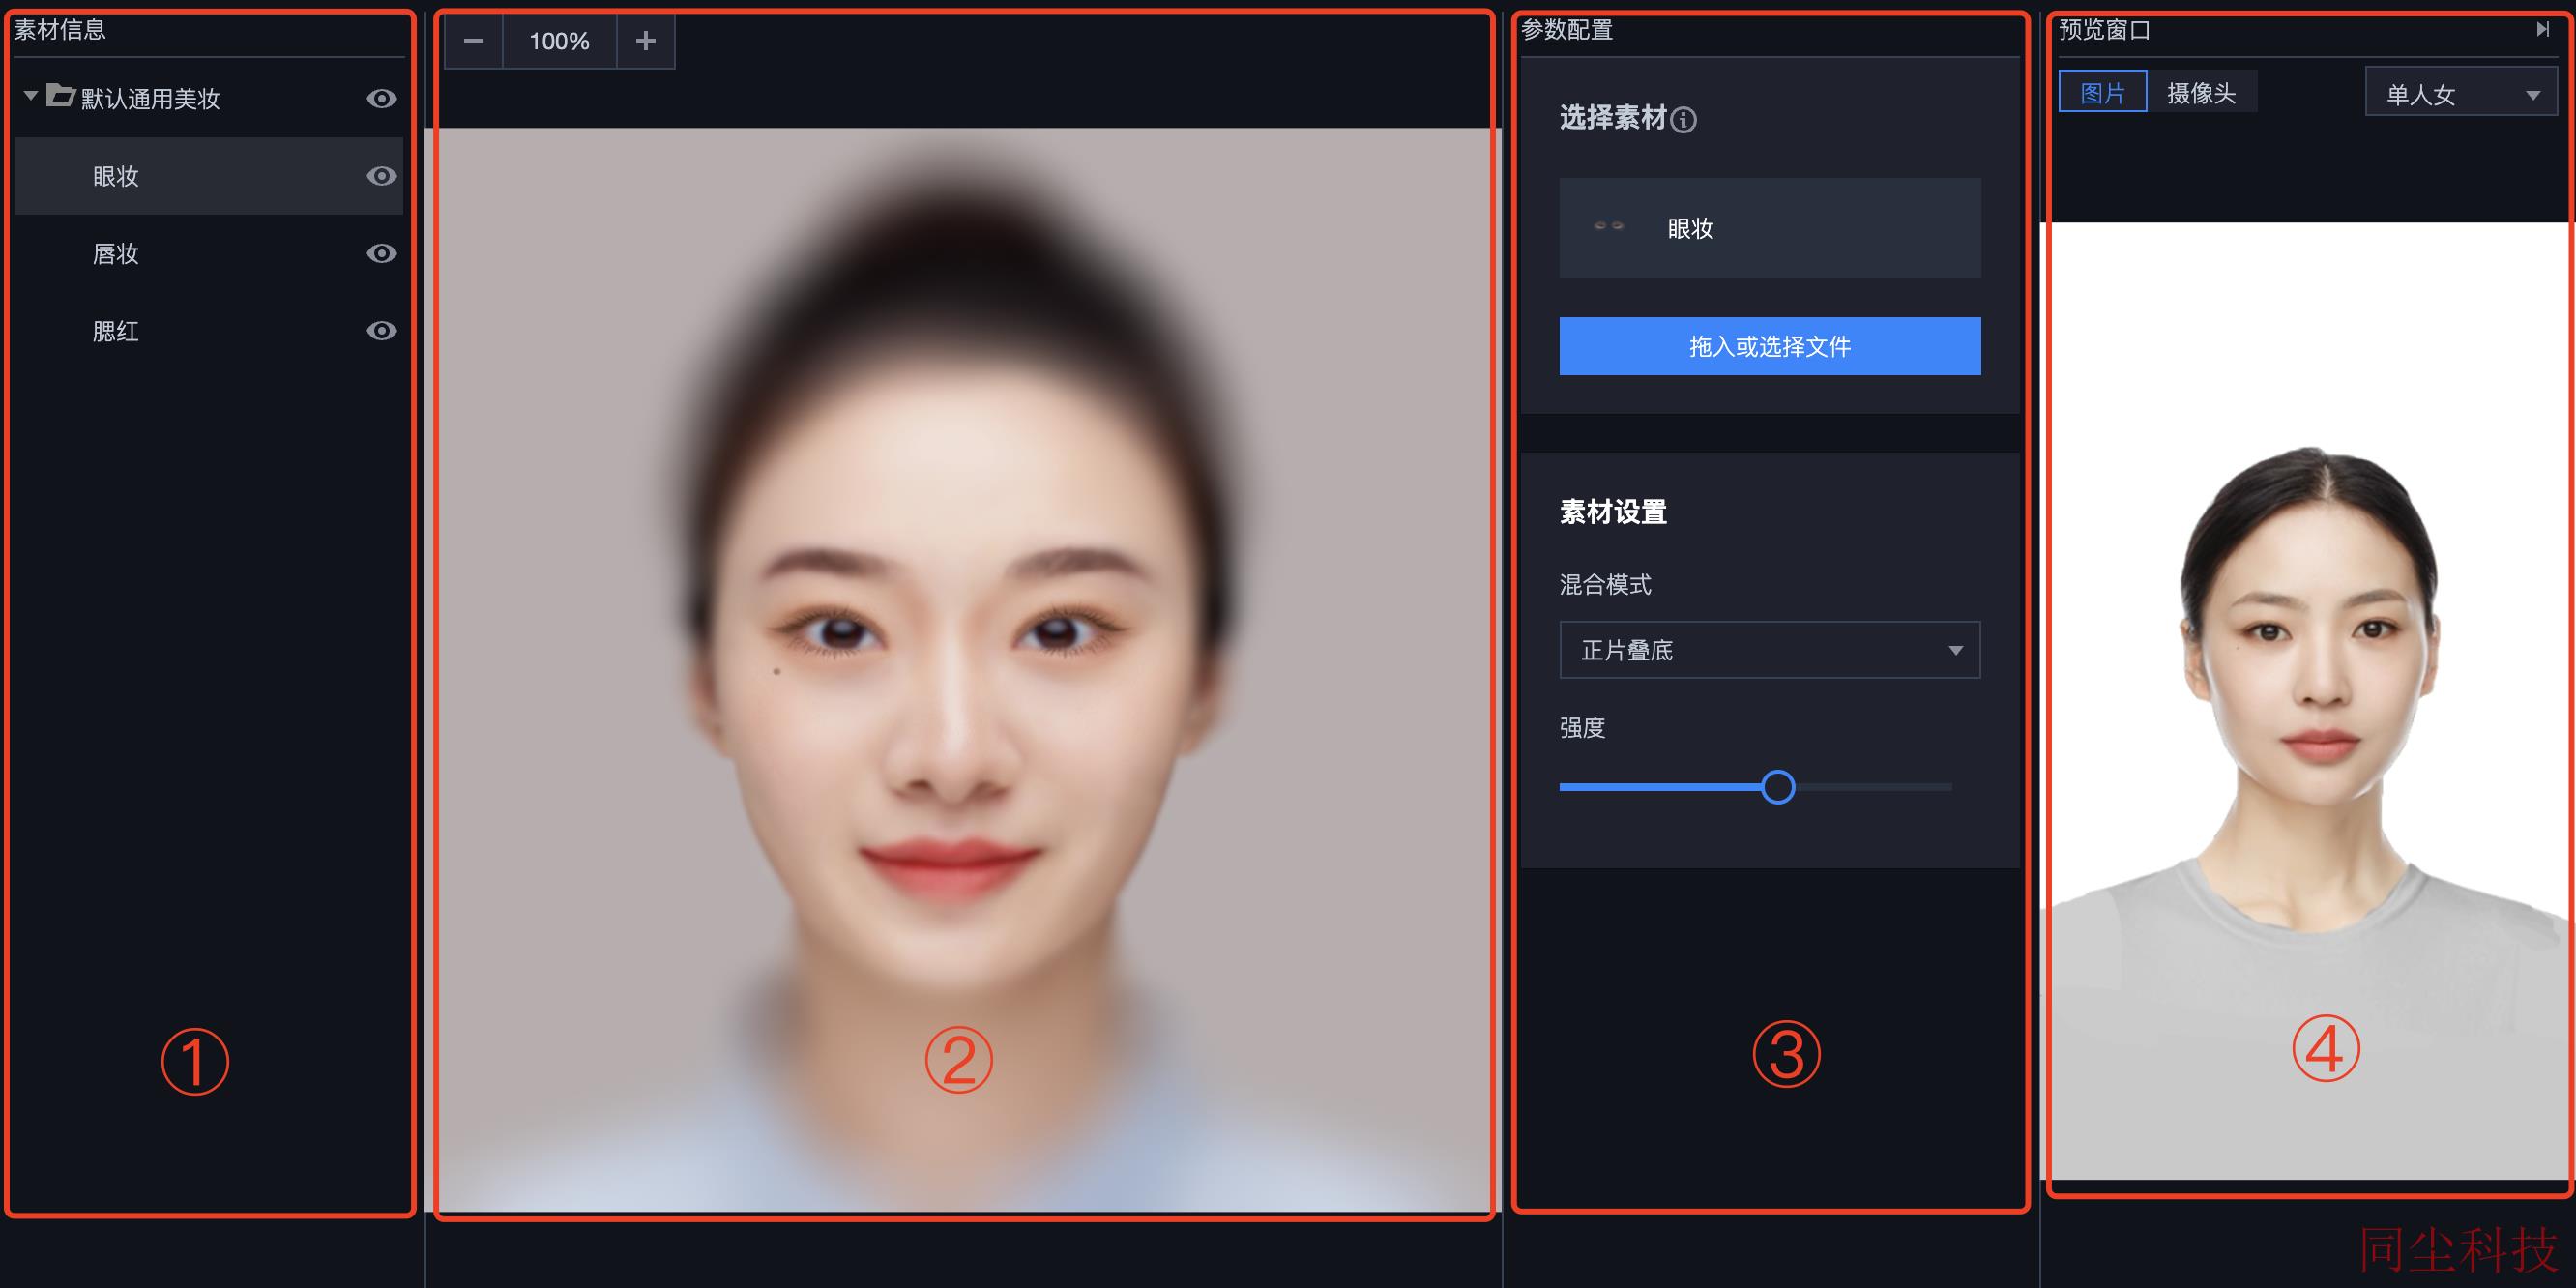Click the 拖入或选择文件 button
This screenshot has height=1288, width=2576.
coord(1769,346)
